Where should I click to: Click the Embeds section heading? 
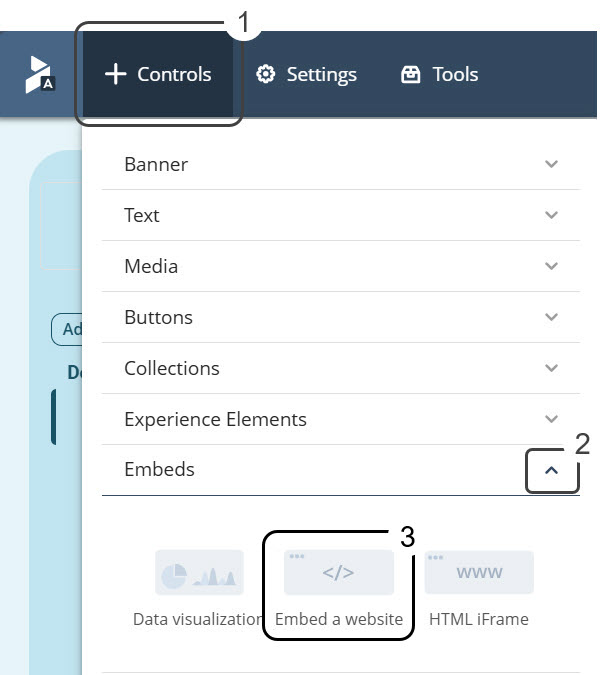pos(159,469)
